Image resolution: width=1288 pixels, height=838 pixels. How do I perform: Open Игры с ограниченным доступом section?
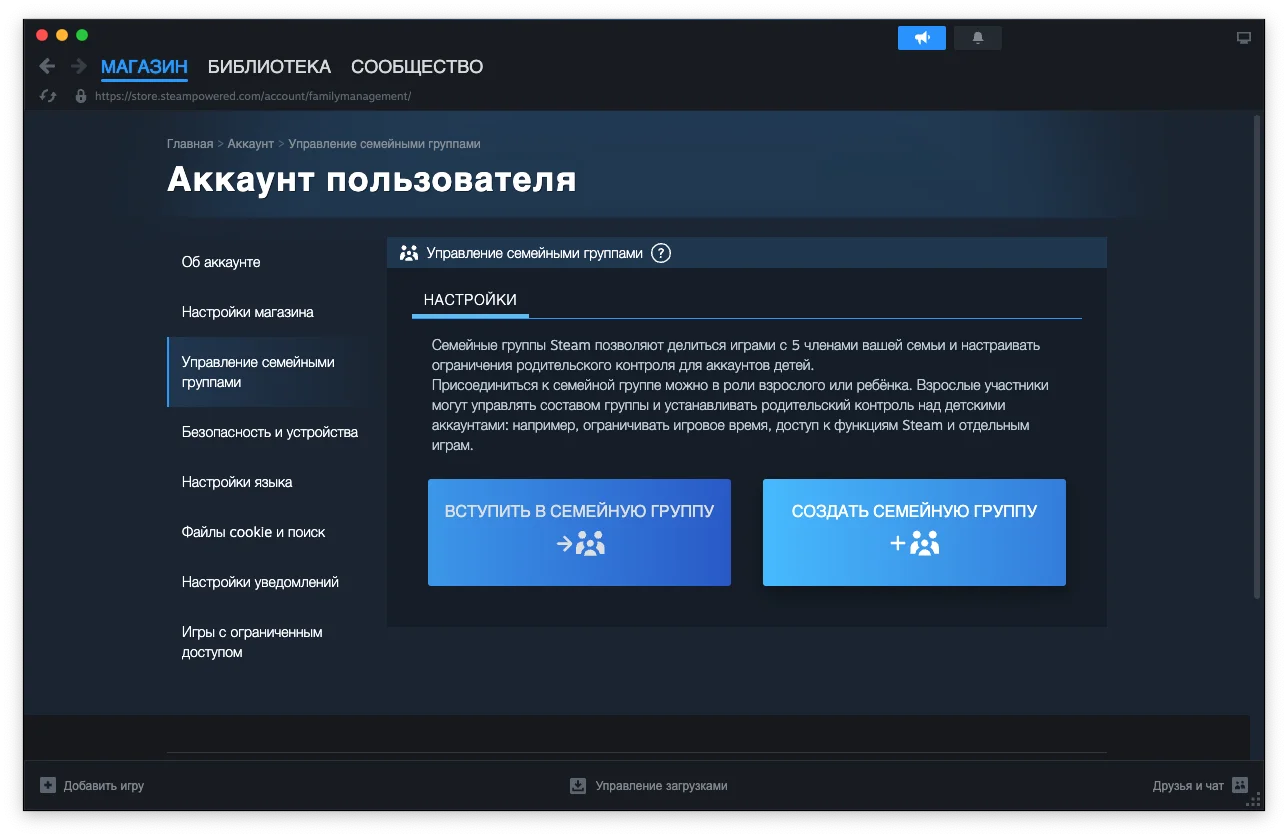(x=252, y=642)
